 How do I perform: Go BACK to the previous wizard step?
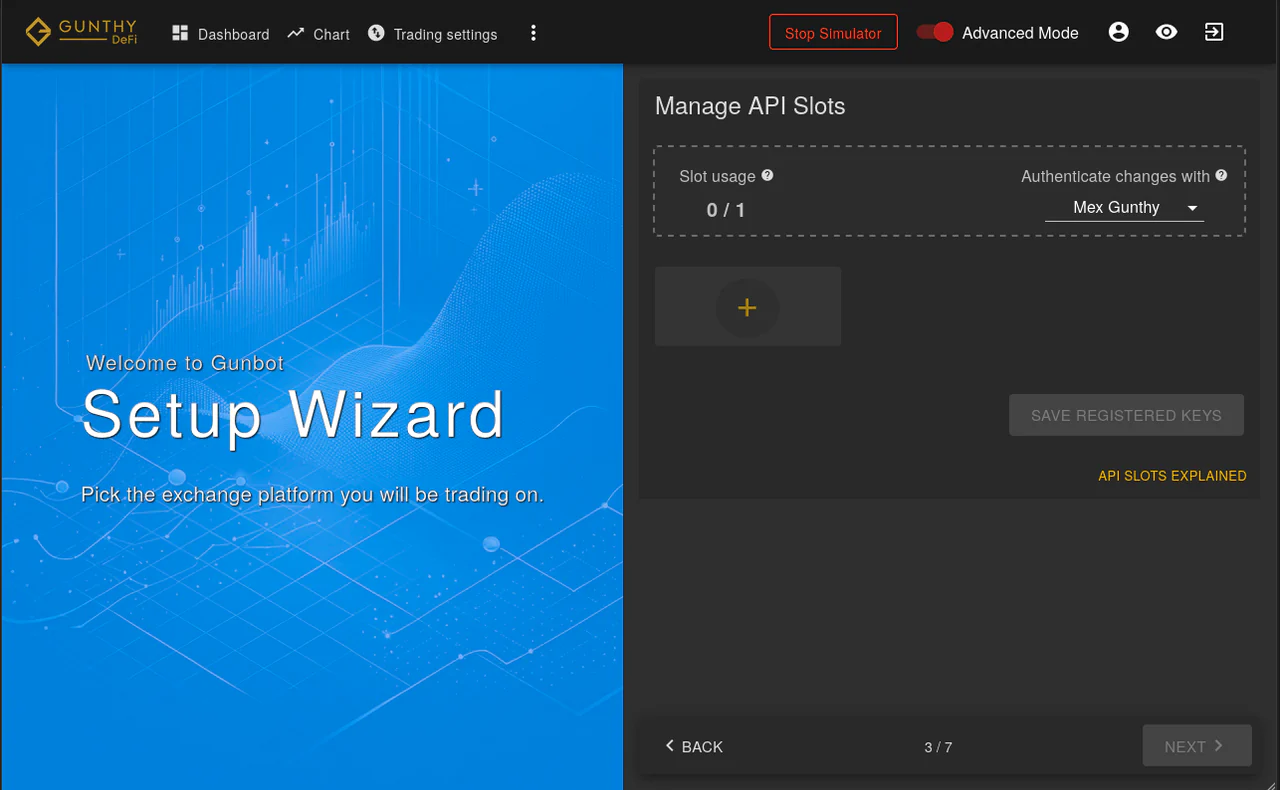[694, 746]
